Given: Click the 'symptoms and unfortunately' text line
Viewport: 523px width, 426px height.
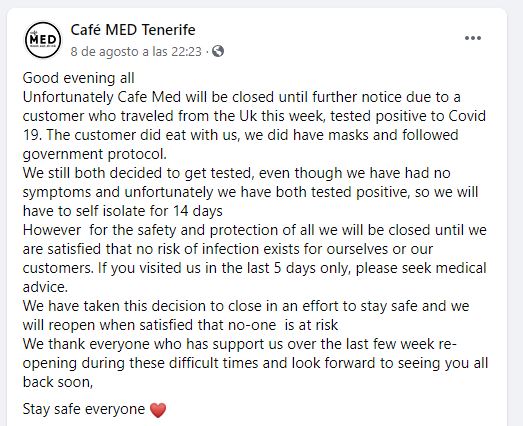Looking at the screenshot, I should 250,192.
